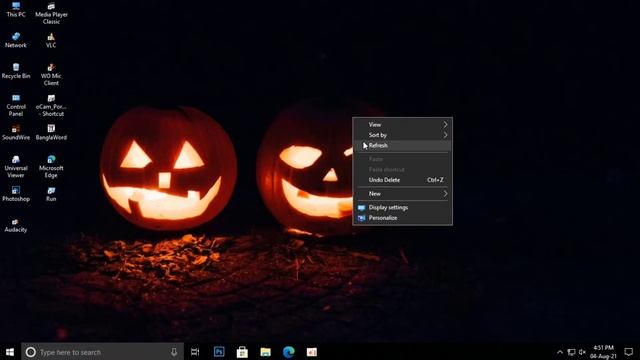
Task: Select Microsoft Edge desktop icon
Action: [51, 167]
